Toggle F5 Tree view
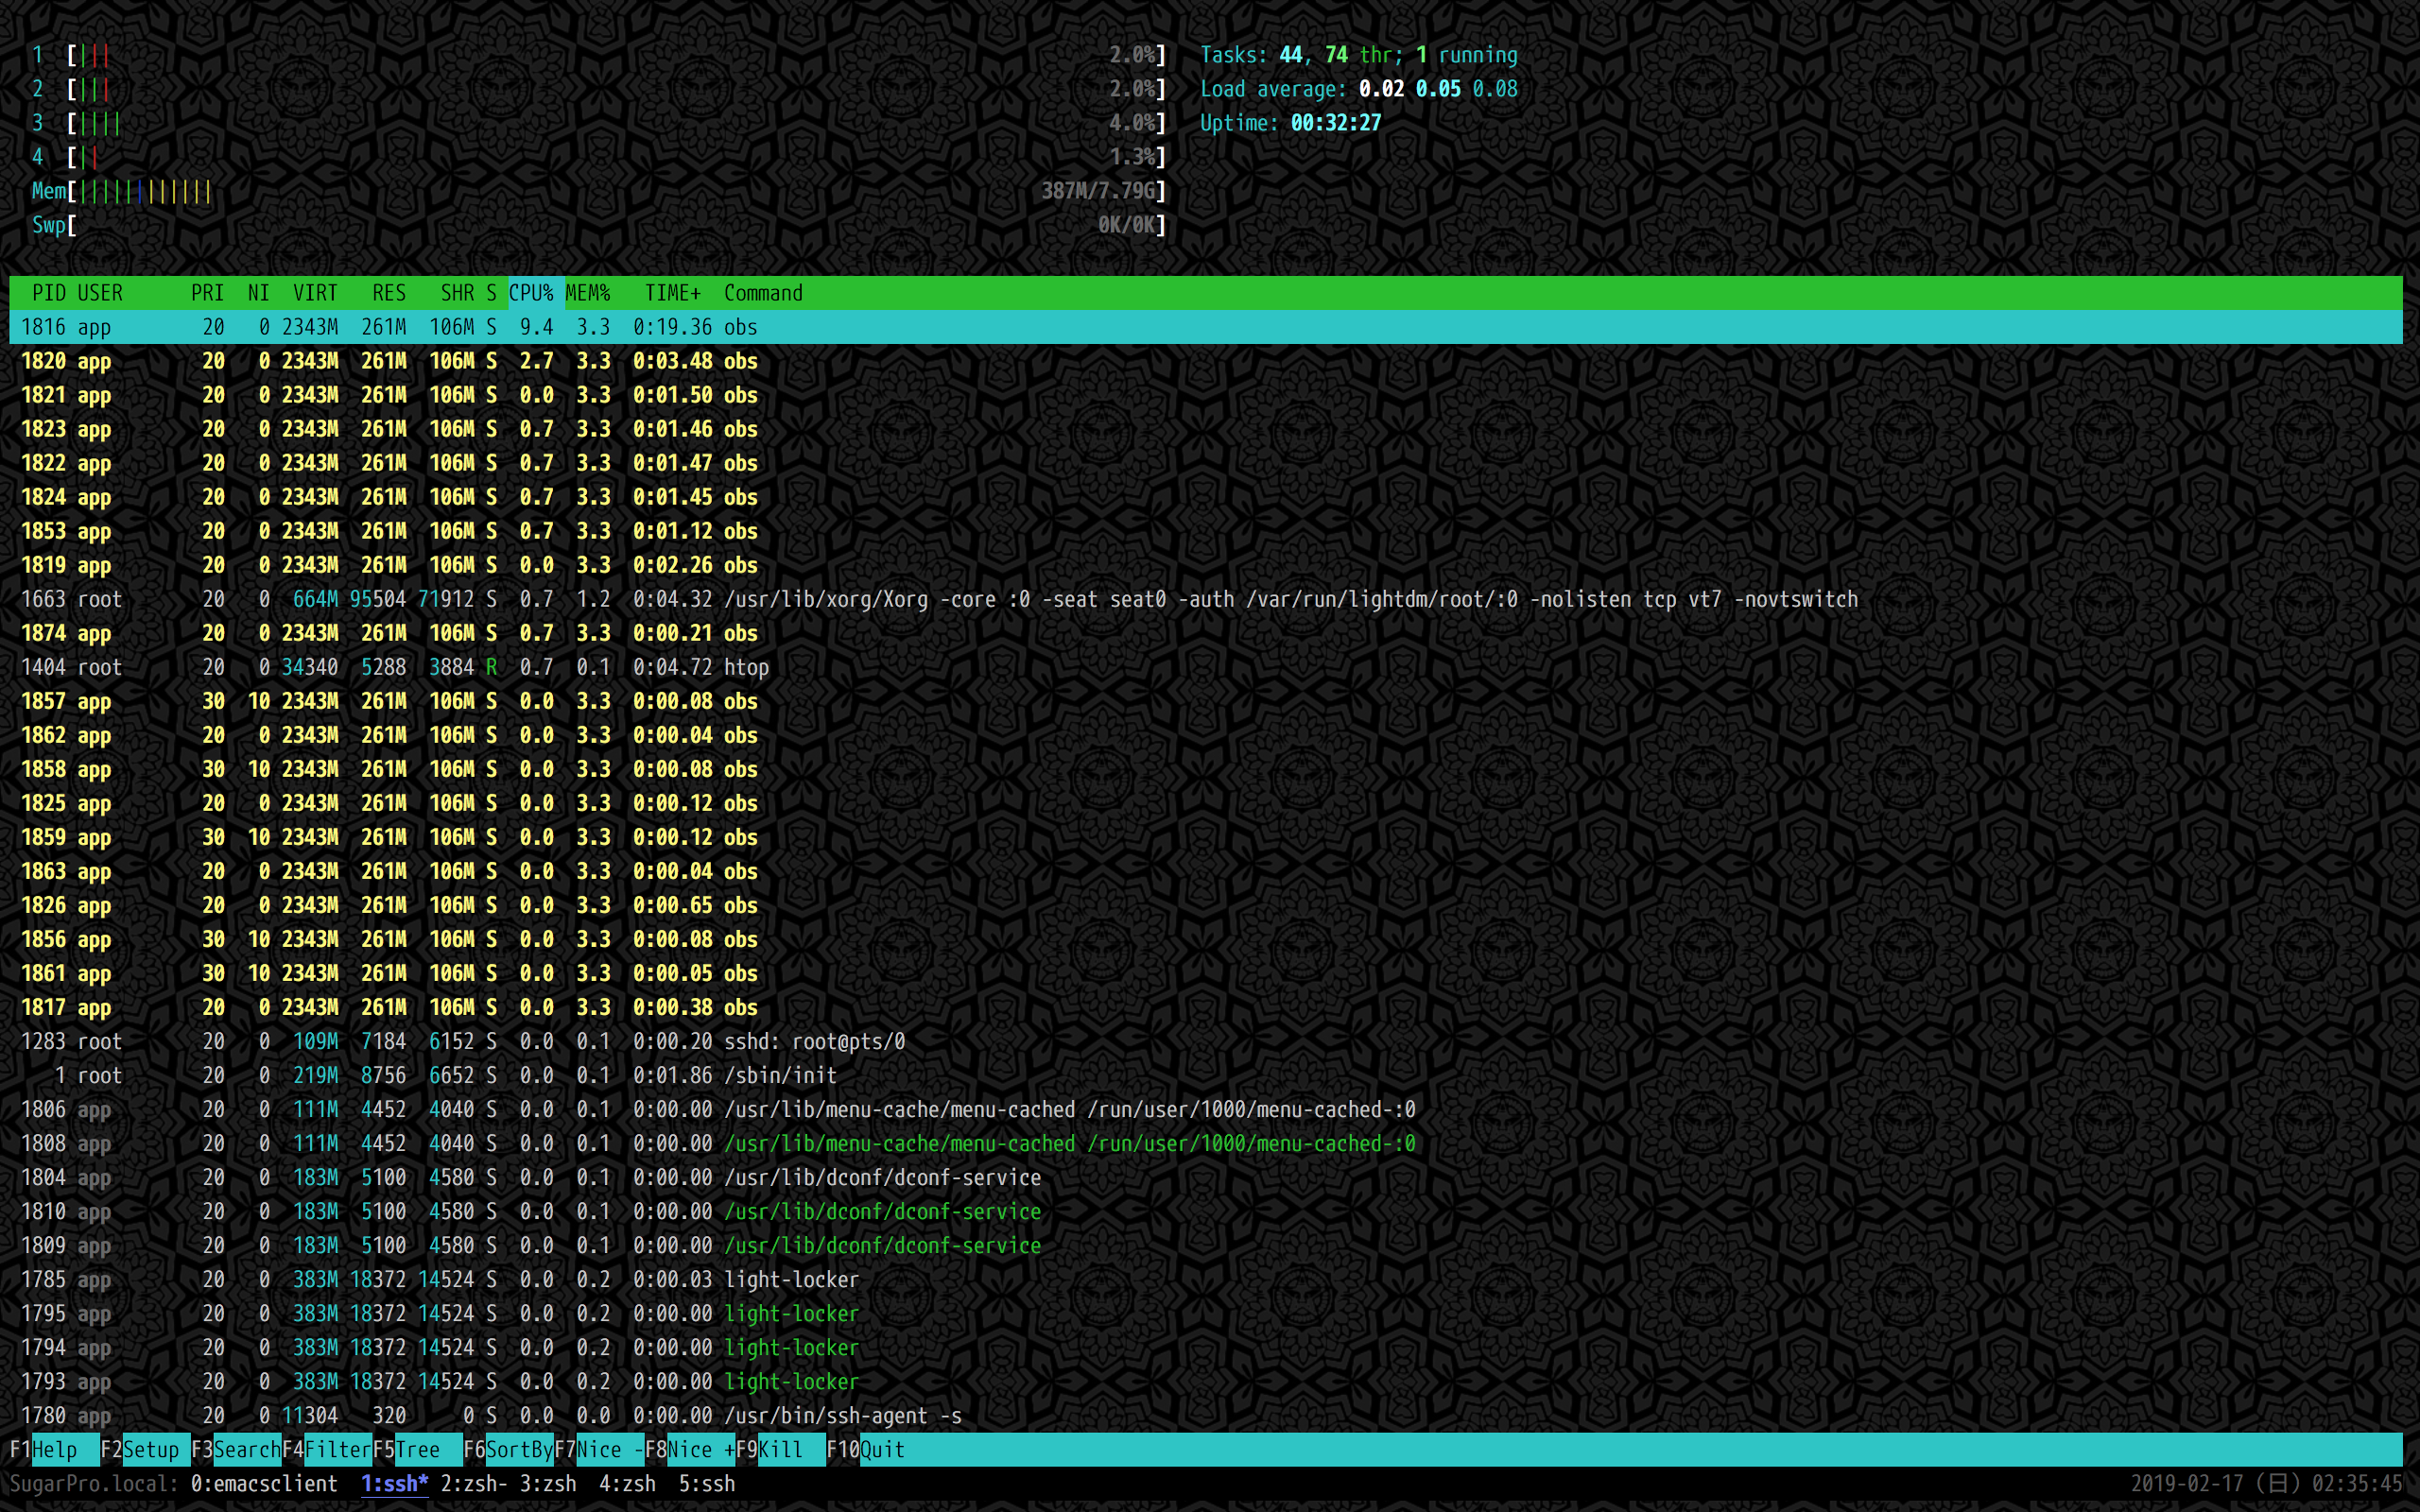Screen dimensions: 2420x1512 [417, 1449]
